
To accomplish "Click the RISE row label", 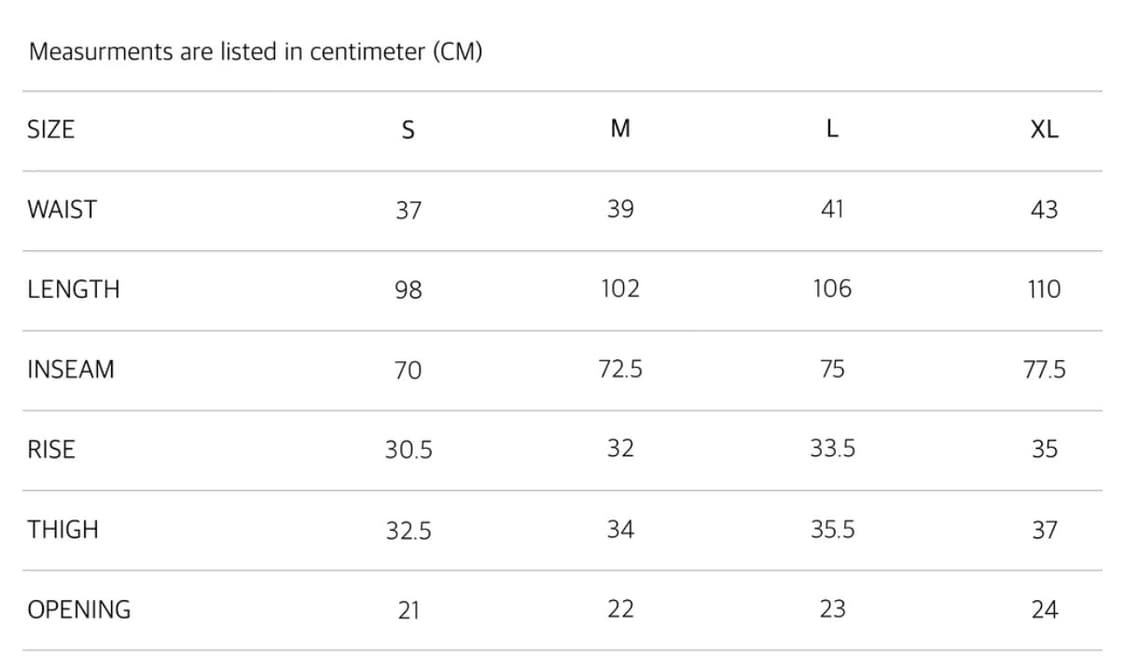I will click(51, 449).
